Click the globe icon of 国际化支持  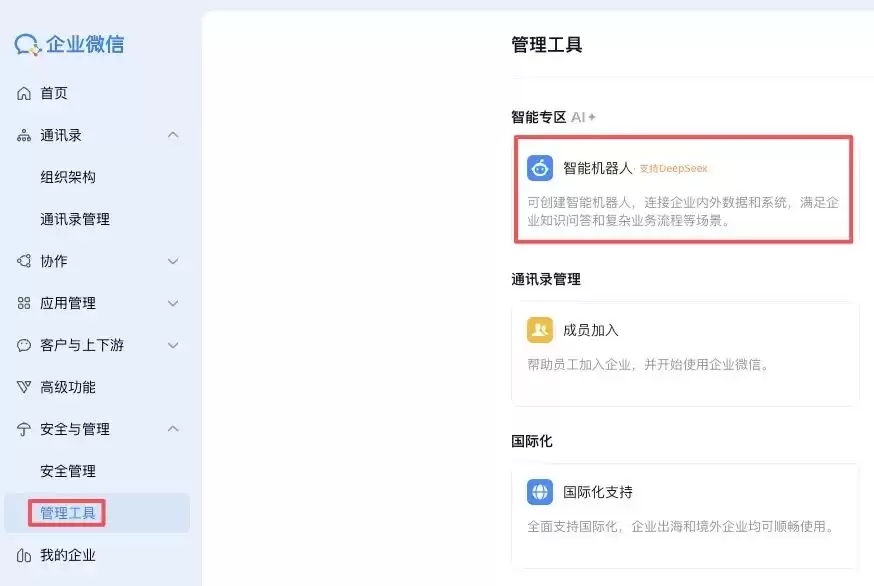pos(540,492)
